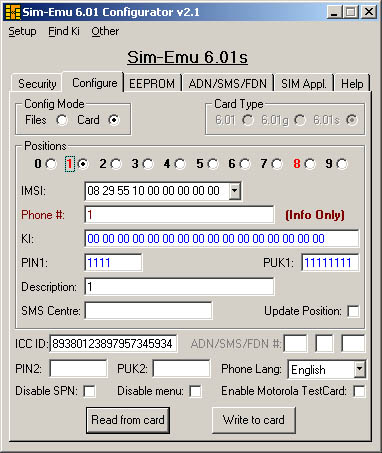Switch to the Security tab

(37, 83)
